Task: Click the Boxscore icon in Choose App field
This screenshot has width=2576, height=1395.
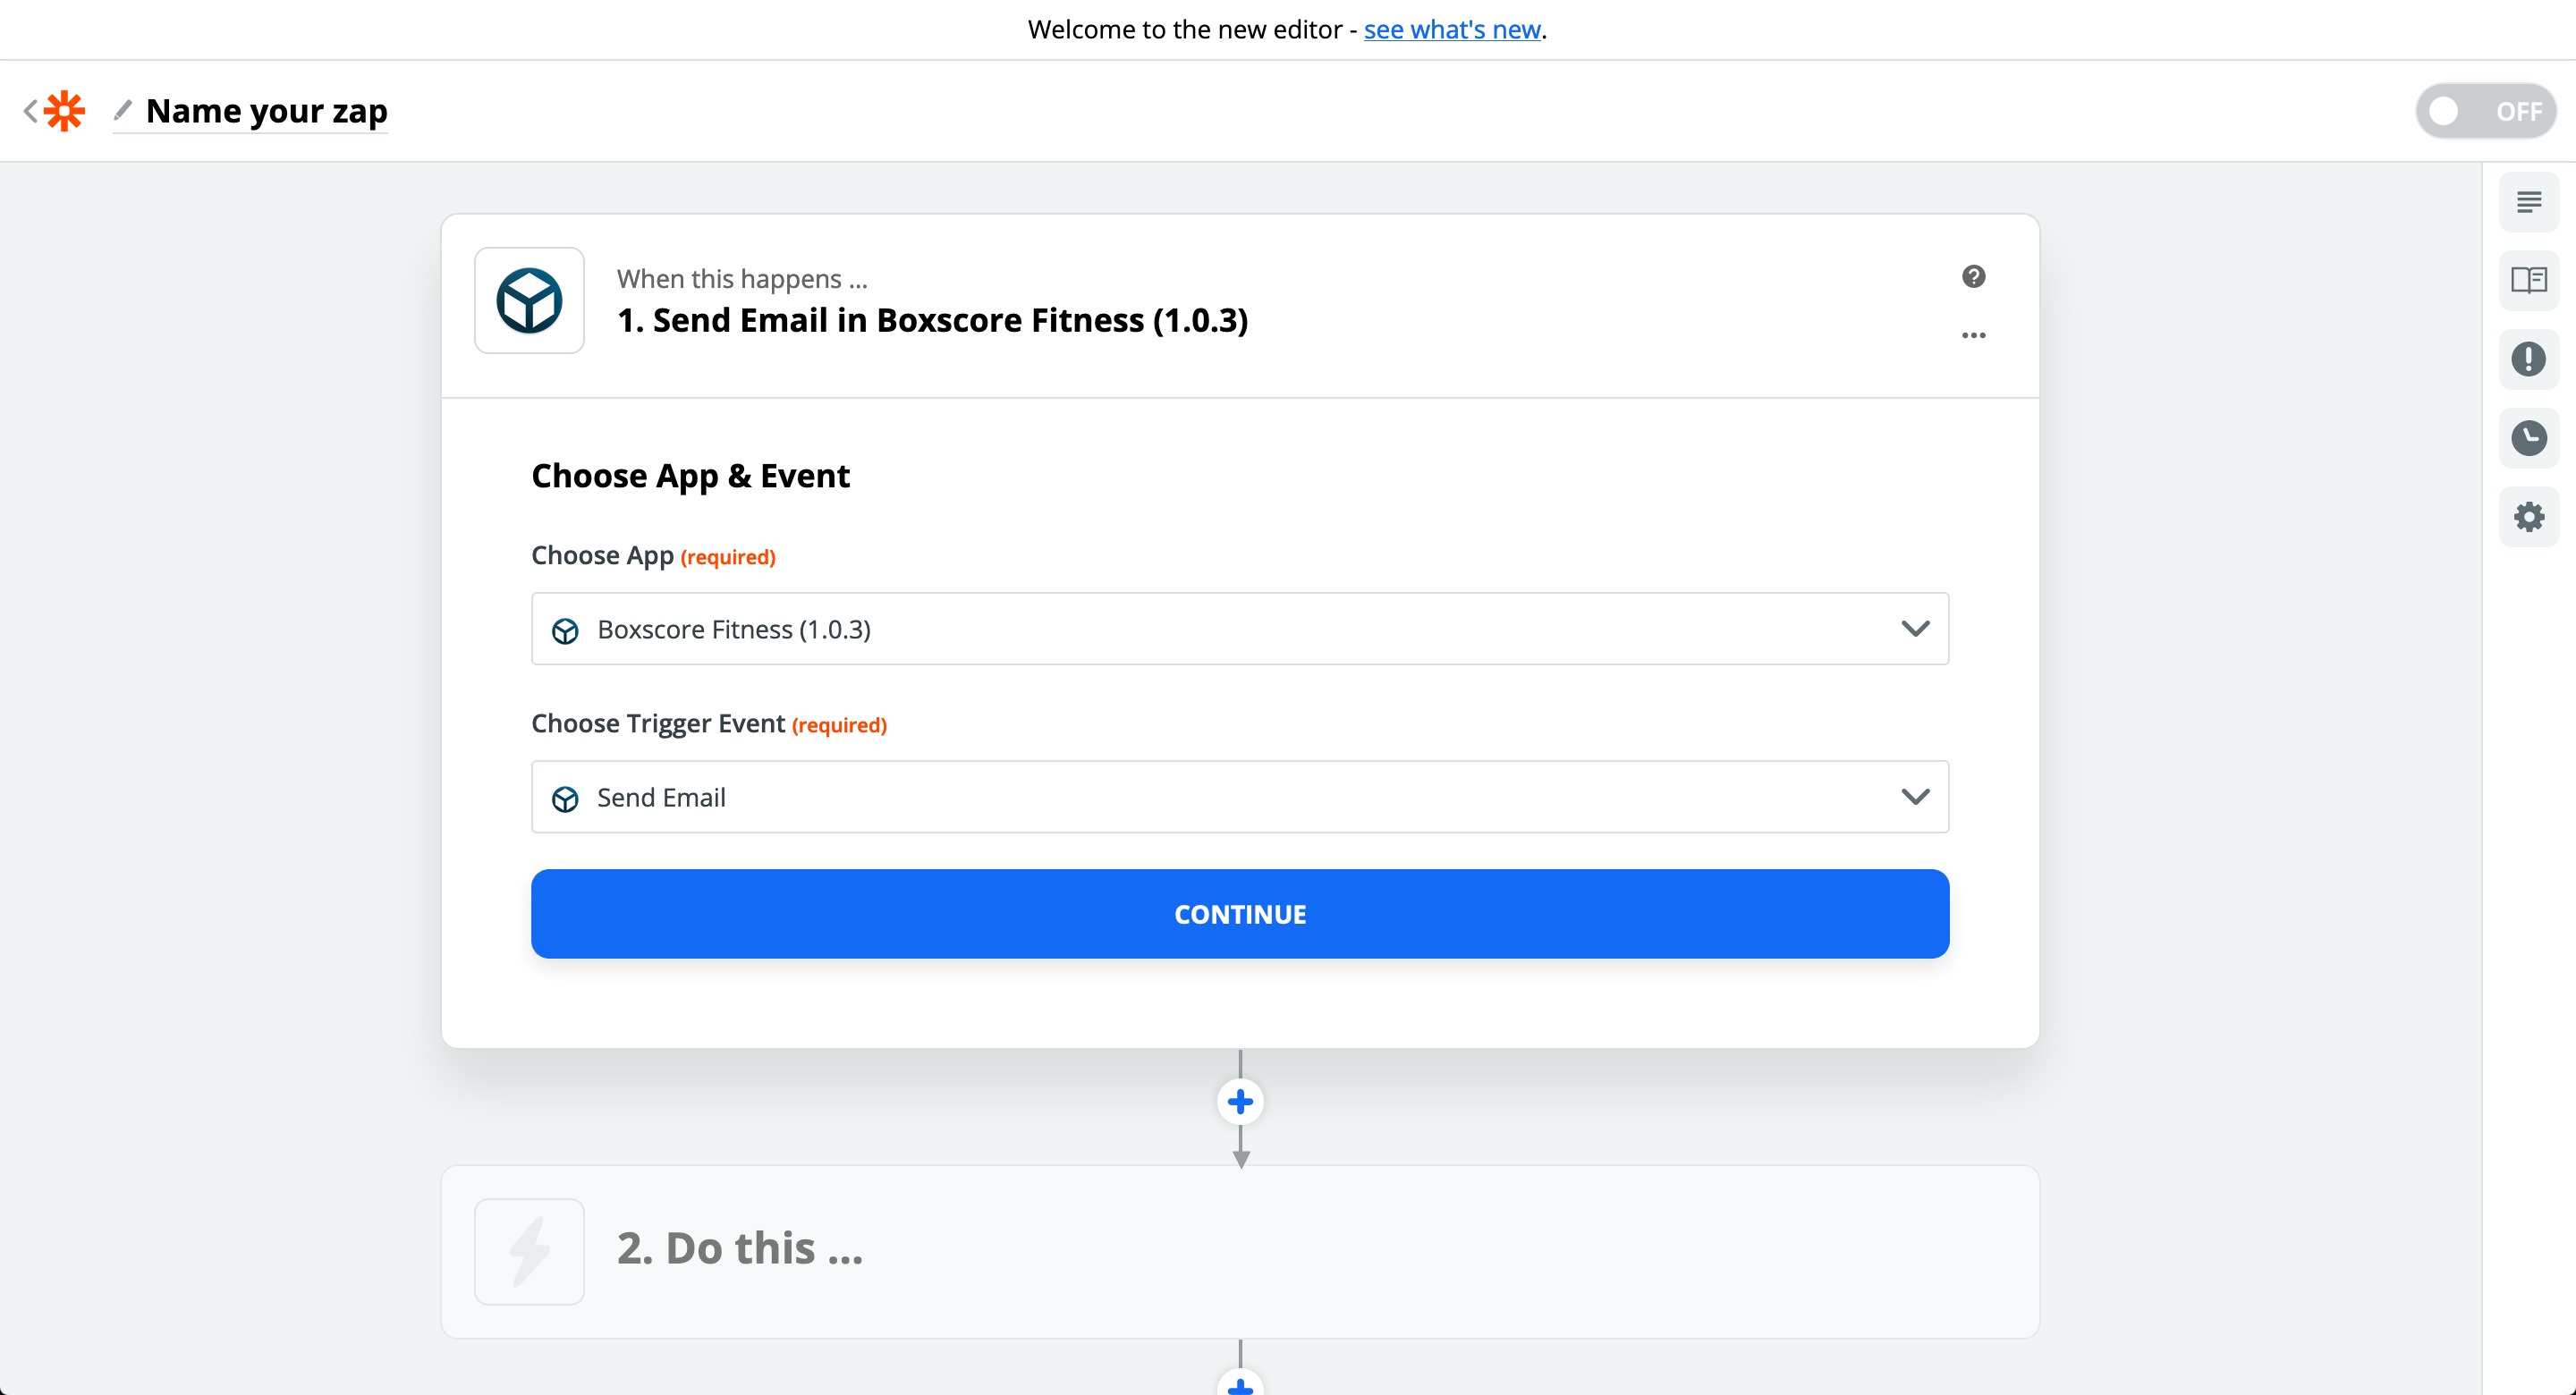Action: [565, 630]
